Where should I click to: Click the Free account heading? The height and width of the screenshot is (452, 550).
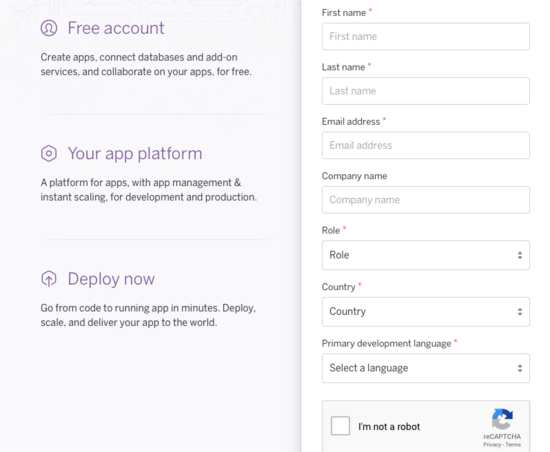pos(116,28)
